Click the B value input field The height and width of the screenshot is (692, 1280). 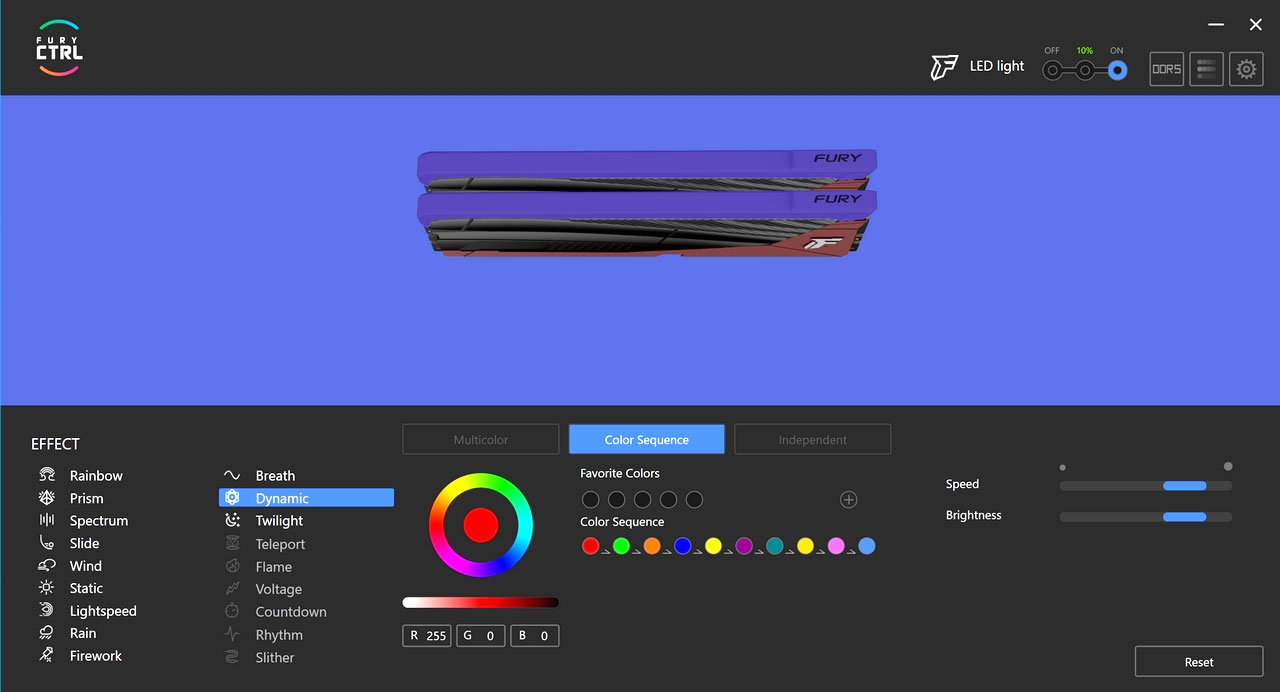535,635
